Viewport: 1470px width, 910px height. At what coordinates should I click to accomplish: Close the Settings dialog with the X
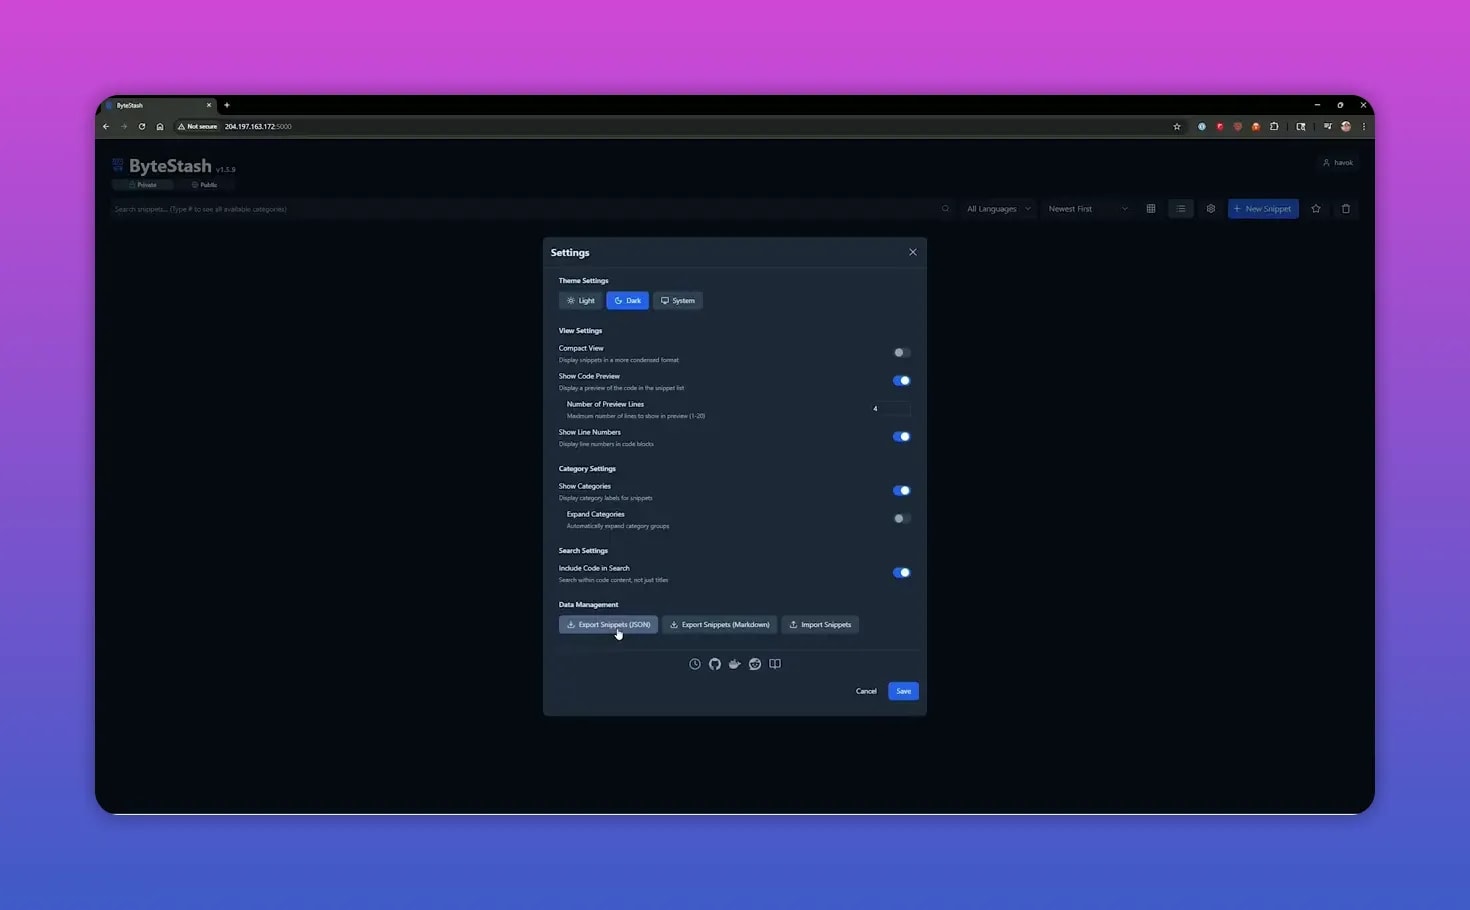click(x=913, y=252)
